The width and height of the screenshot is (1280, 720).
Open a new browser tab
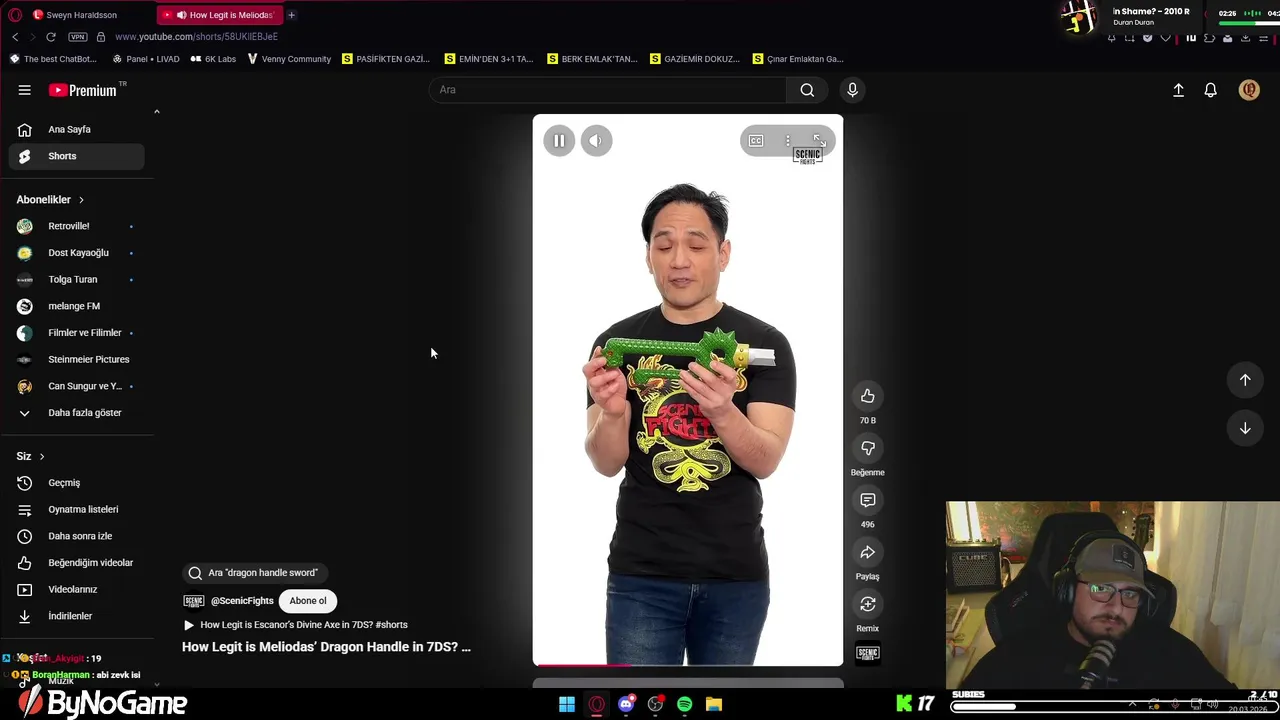point(291,15)
